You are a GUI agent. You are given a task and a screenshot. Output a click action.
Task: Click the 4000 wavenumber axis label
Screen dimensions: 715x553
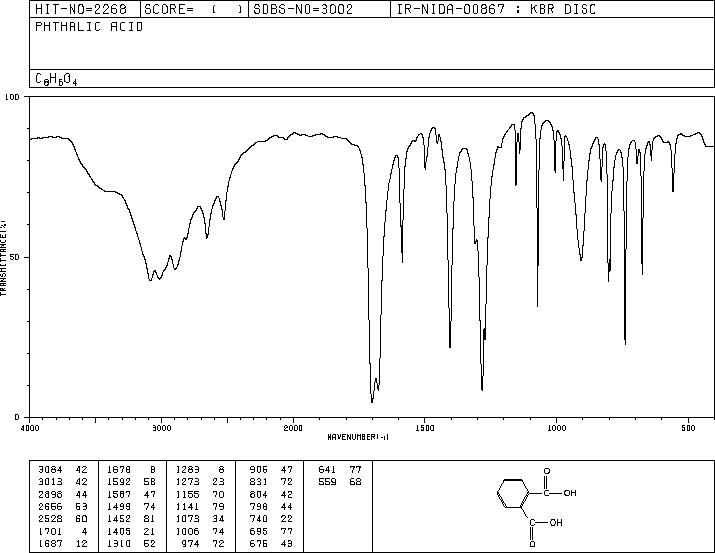click(30, 428)
